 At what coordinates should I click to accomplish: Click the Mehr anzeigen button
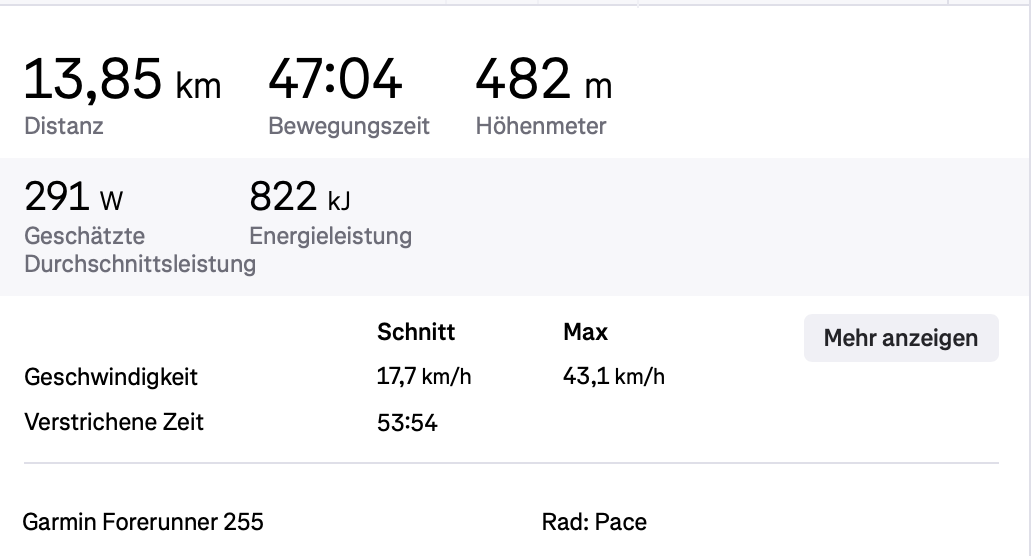(x=900, y=338)
